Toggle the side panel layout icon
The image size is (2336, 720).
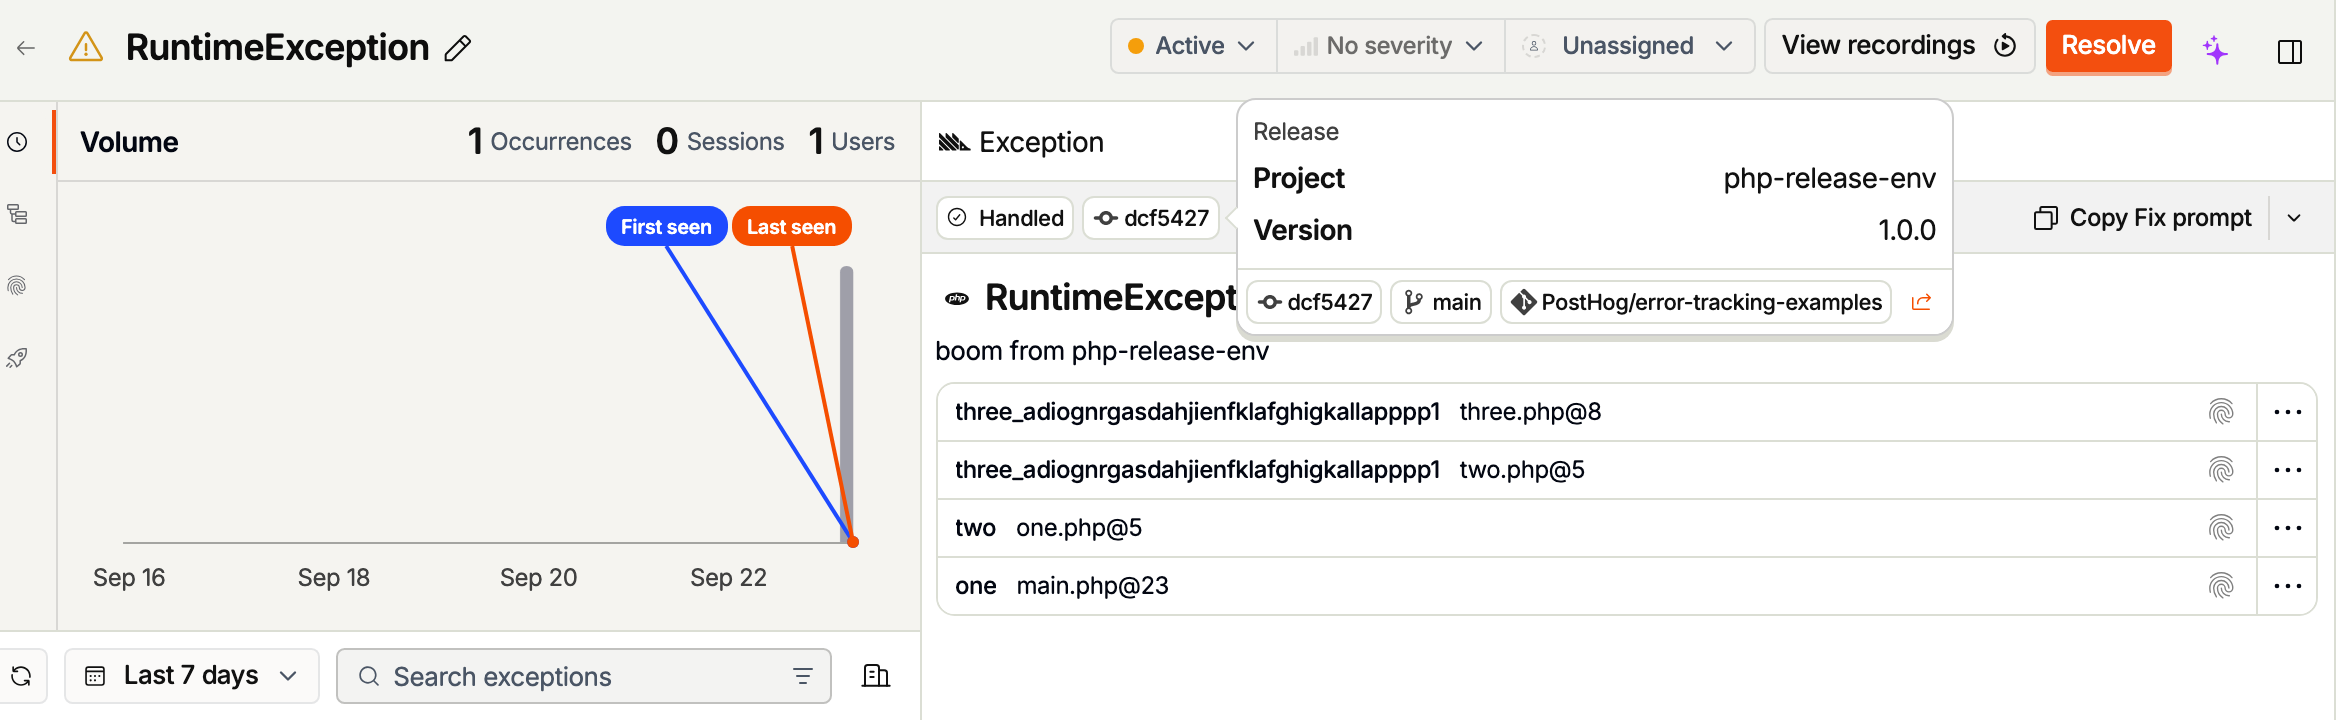[x=2290, y=51]
